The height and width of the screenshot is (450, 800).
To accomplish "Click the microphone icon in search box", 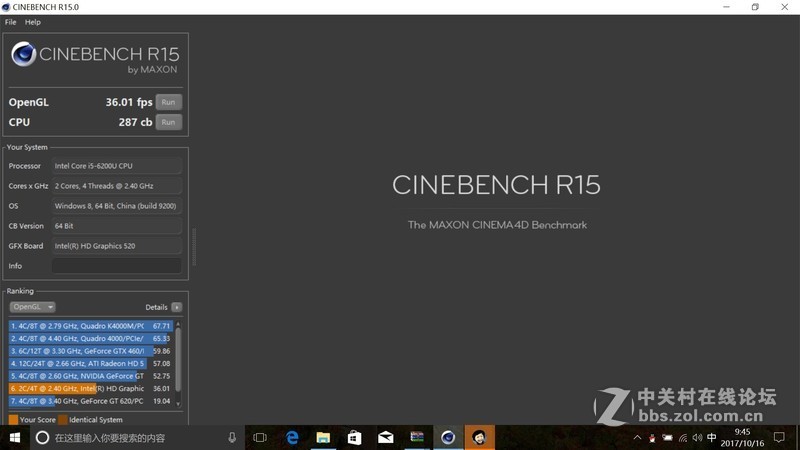I will click(232, 438).
